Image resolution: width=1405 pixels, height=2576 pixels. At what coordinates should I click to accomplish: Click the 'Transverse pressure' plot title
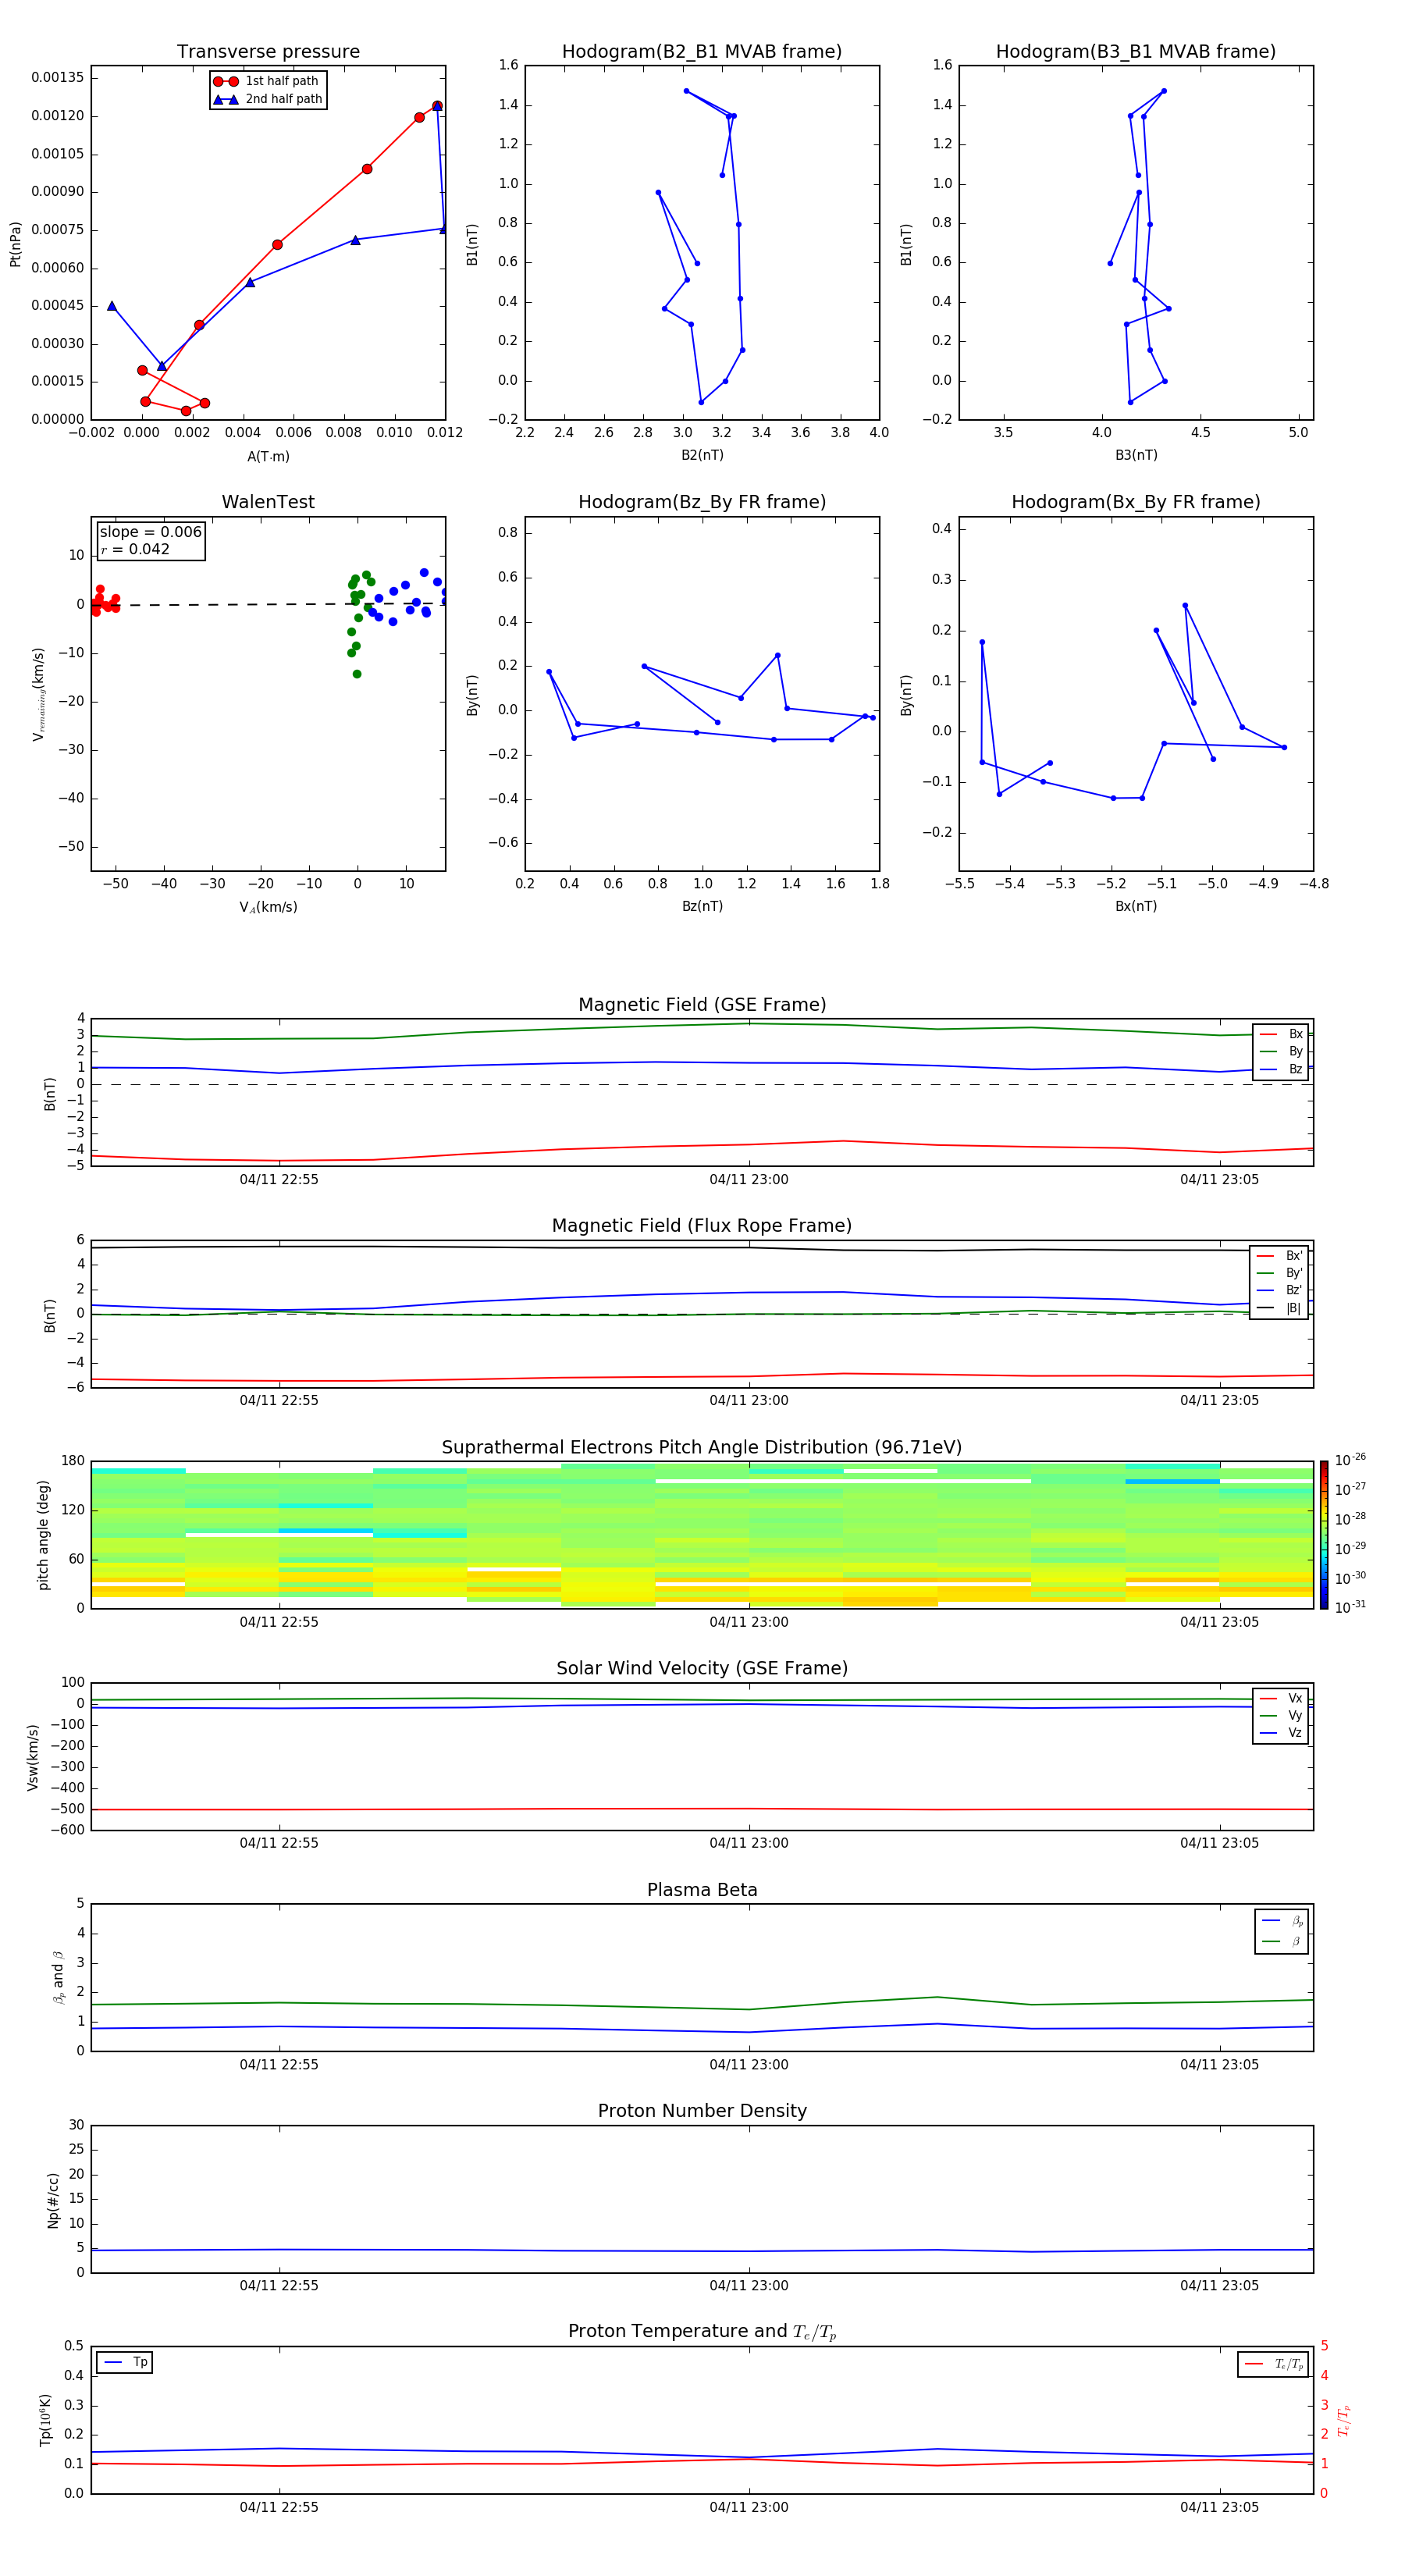click(268, 51)
